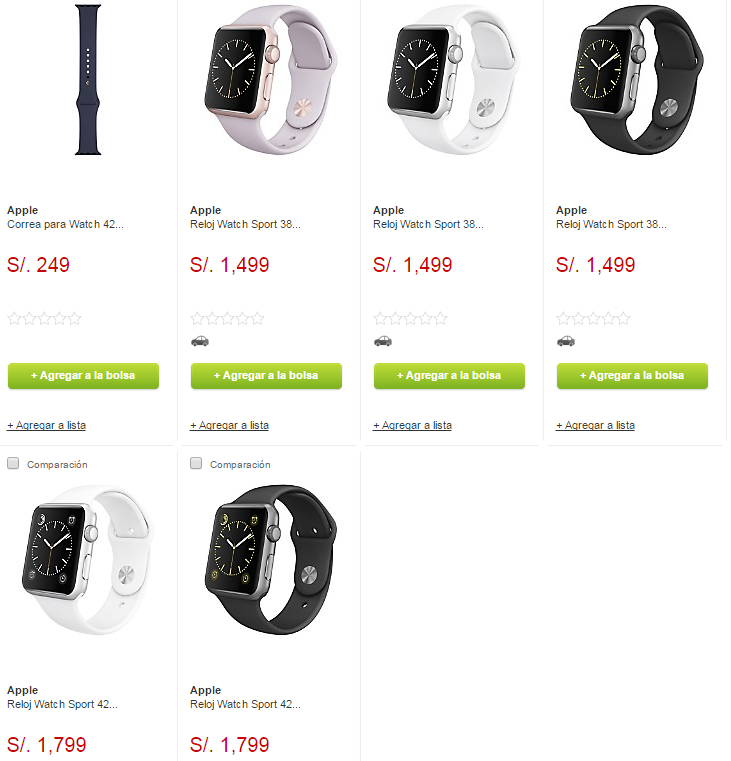Click star rating of white 38mm Watch Sport
Viewport: 731px width, 761px height.
coord(410,318)
